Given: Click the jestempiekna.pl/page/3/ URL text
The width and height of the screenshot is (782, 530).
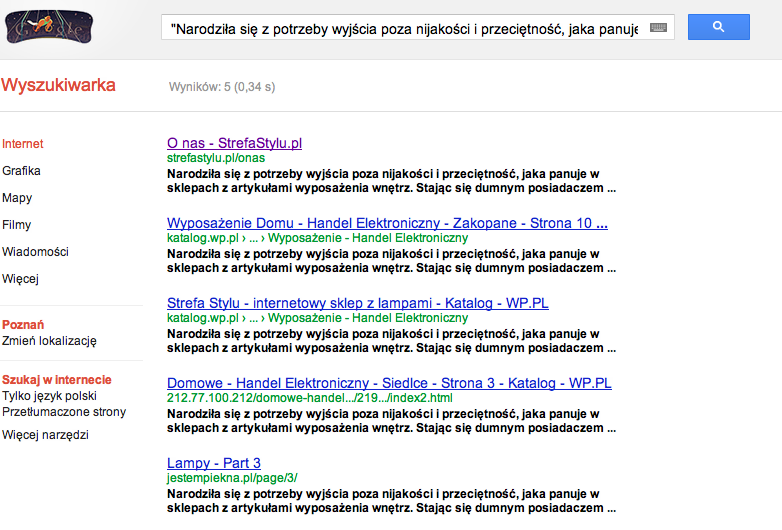Looking at the screenshot, I should [x=232, y=478].
